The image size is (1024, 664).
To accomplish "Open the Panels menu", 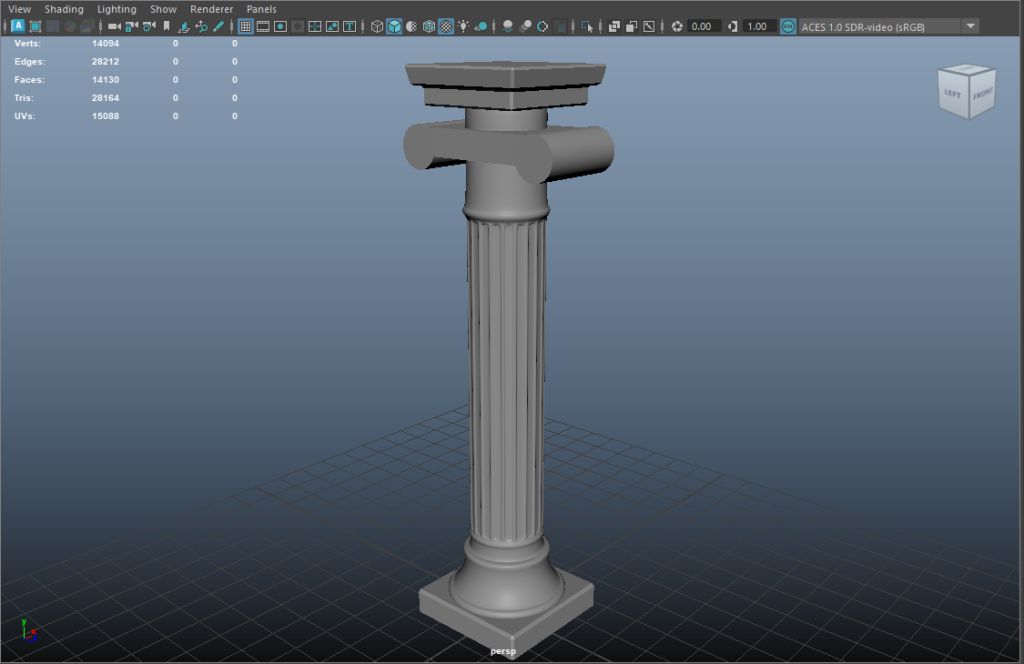I will (261, 9).
